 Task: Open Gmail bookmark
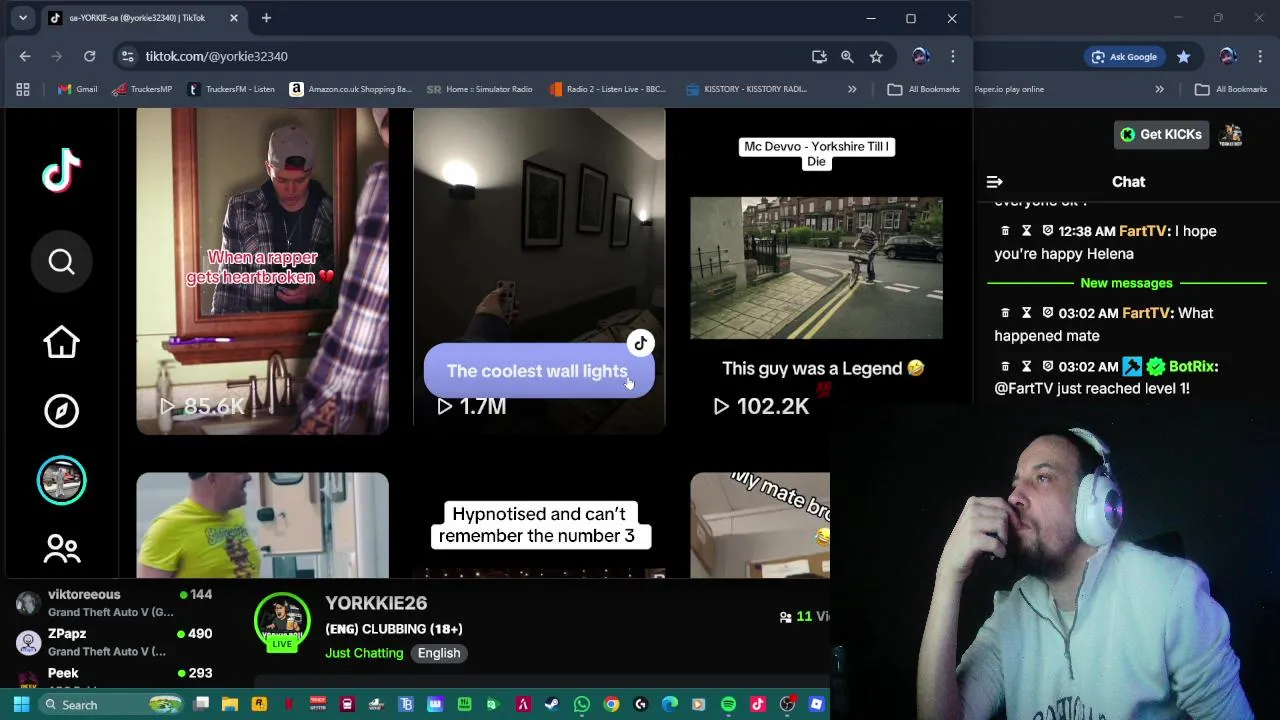pyautogui.click(x=77, y=89)
